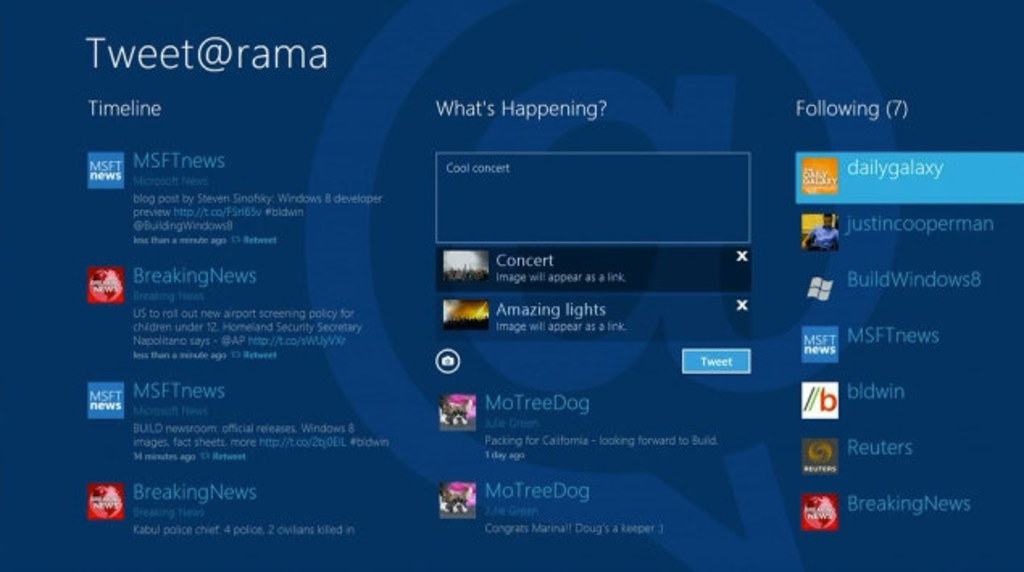Click justincooperman profile photo
This screenshot has height=572, width=1024.
pyautogui.click(x=820, y=232)
